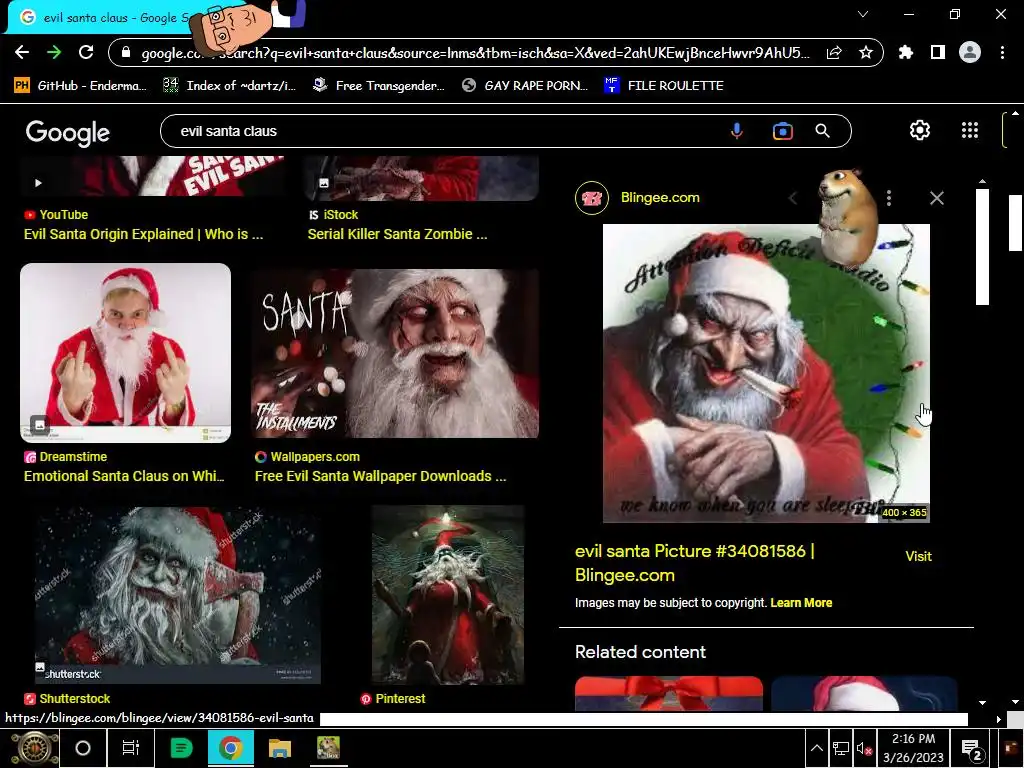Open the preview panel three-dot options
This screenshot has height=768, width=1024.
(889, 198)
